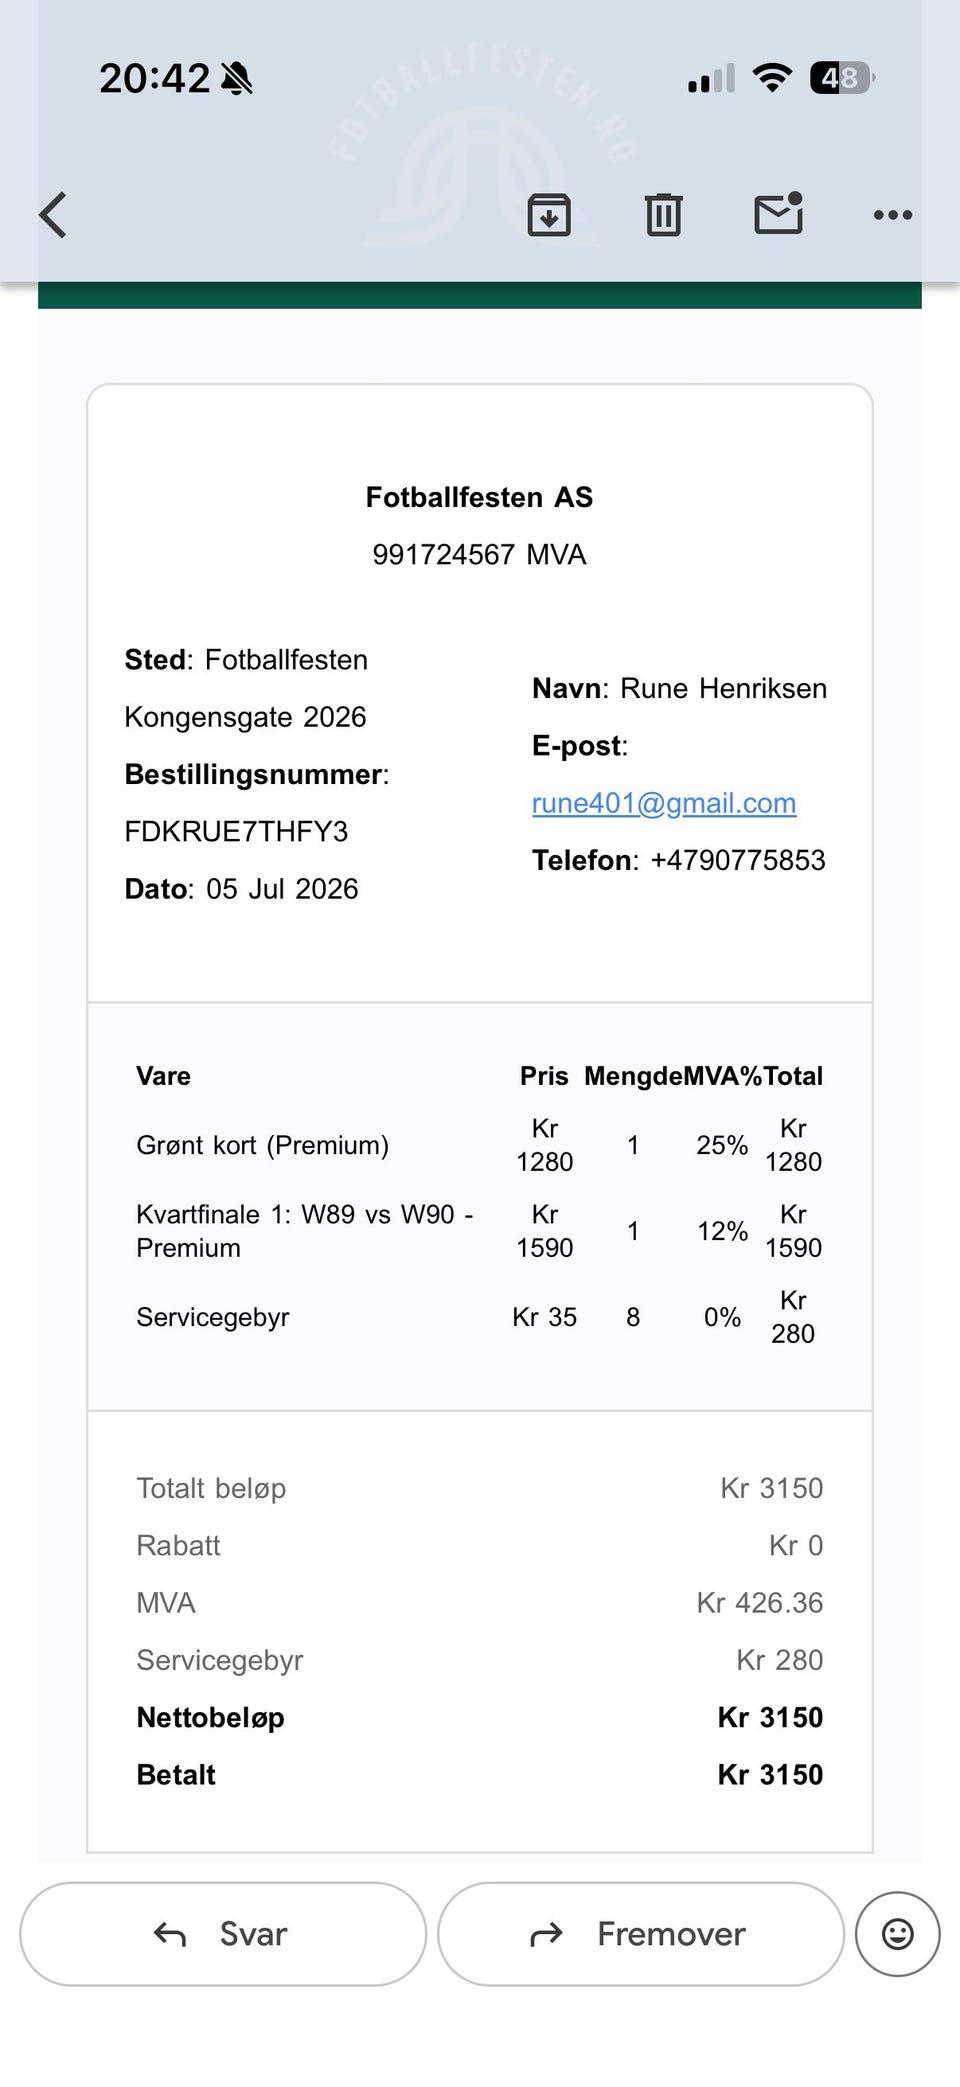Go back with the left arrow
960x2087 pixels.
click(53, 215)
